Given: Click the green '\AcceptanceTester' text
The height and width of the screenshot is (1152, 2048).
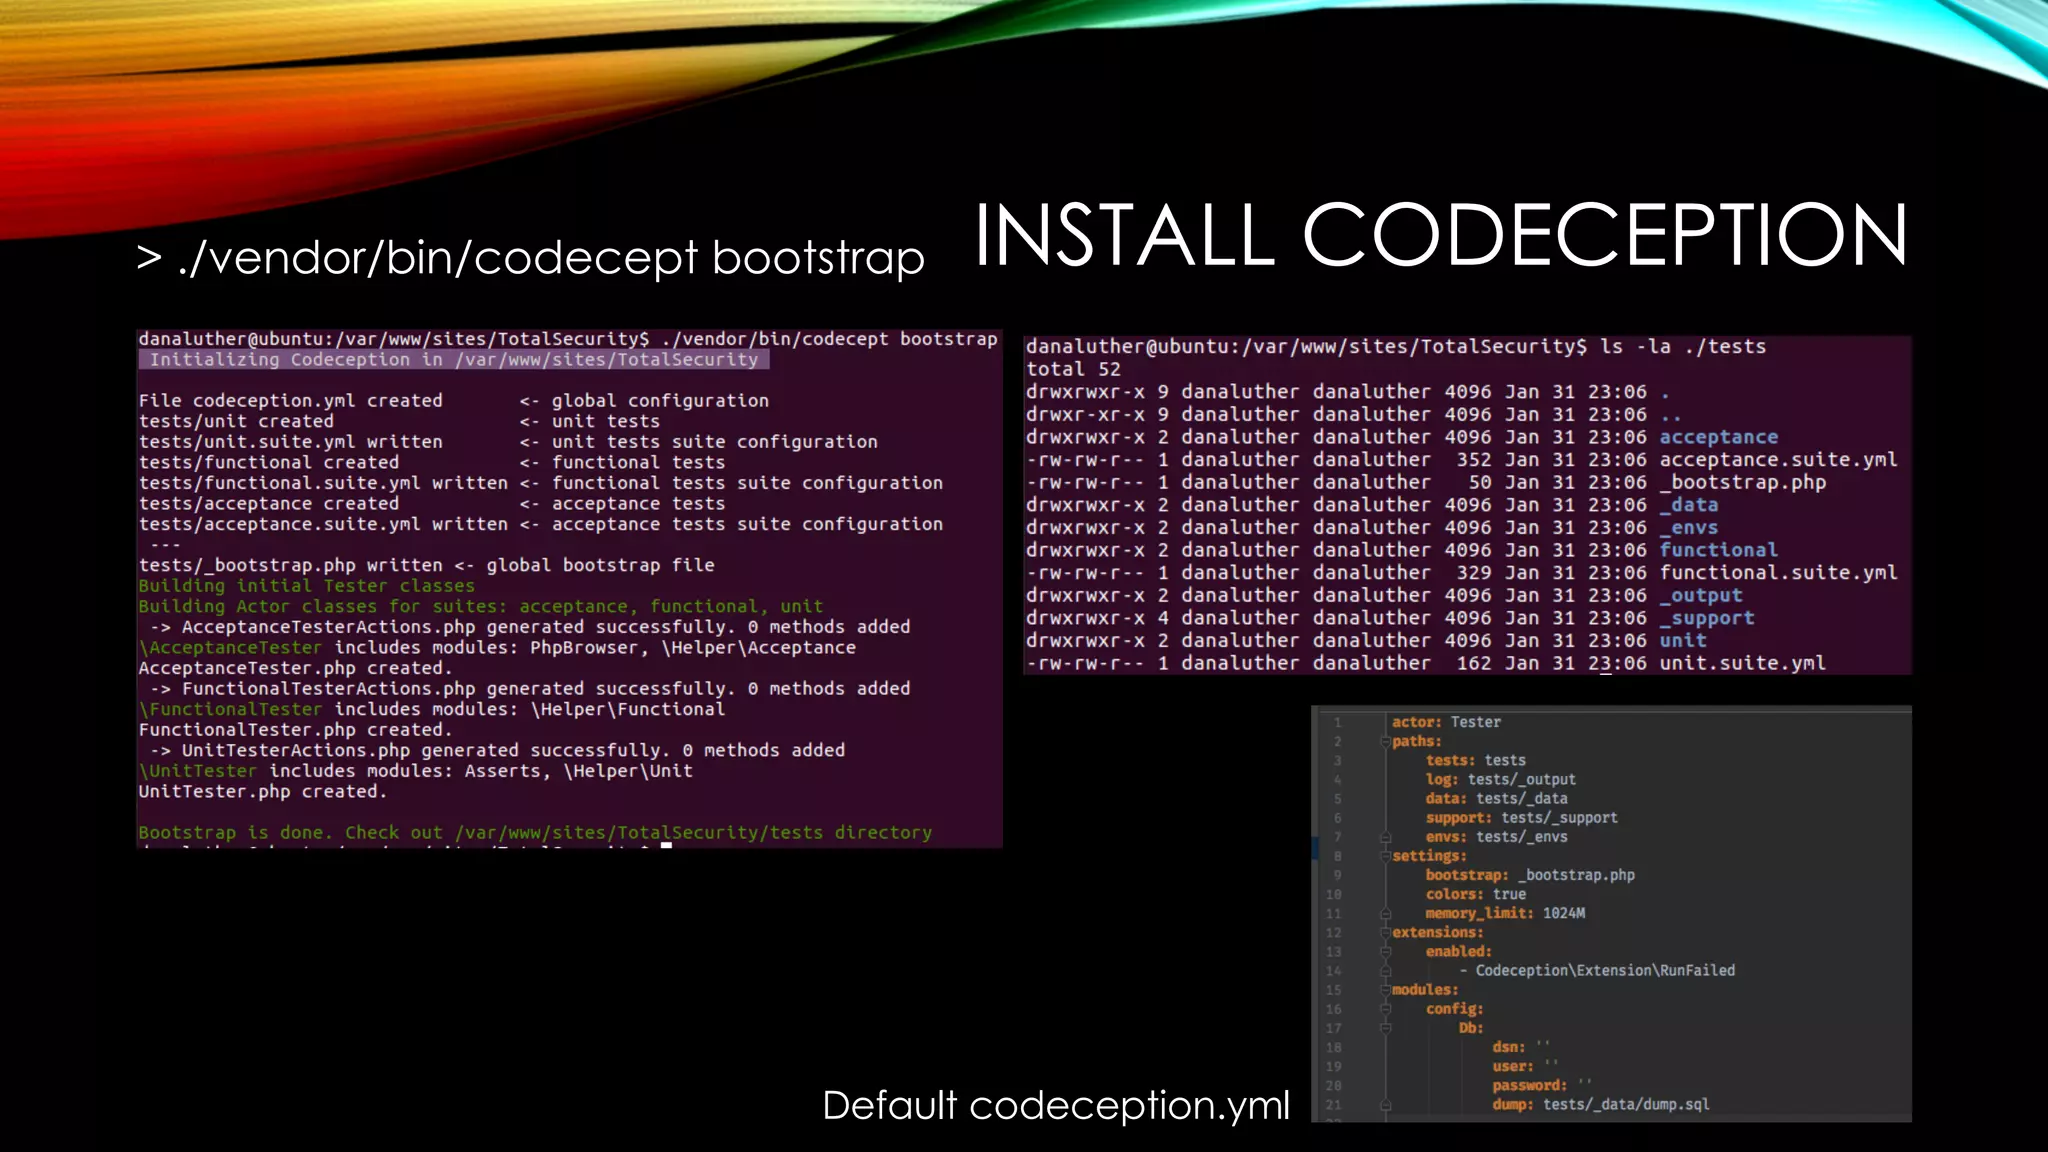Looking at the screenshot, I should (231, 648).
